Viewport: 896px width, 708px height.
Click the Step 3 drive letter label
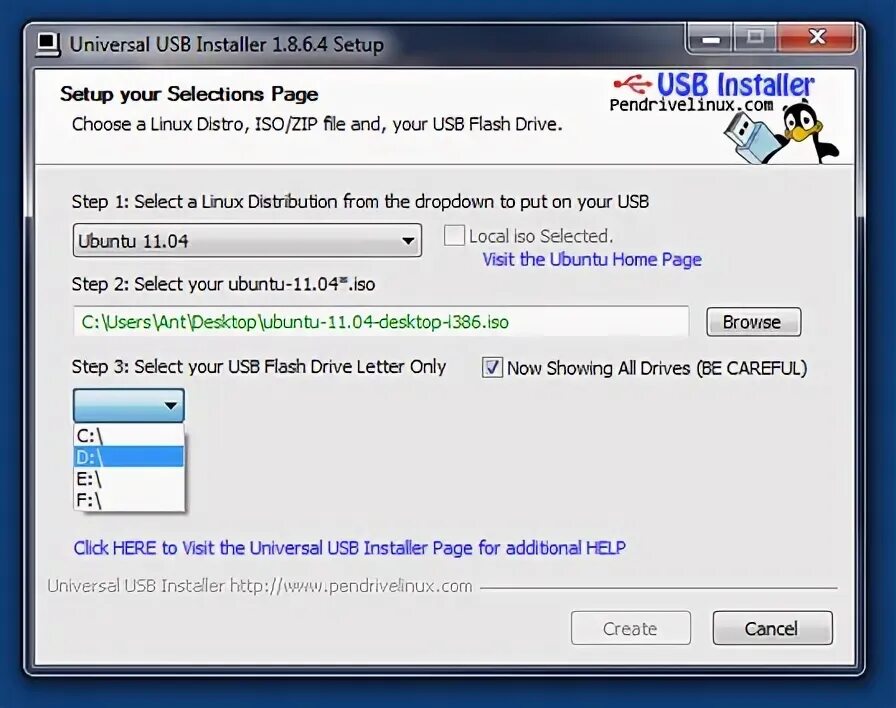pyautogui.click(x=258, y=366)
